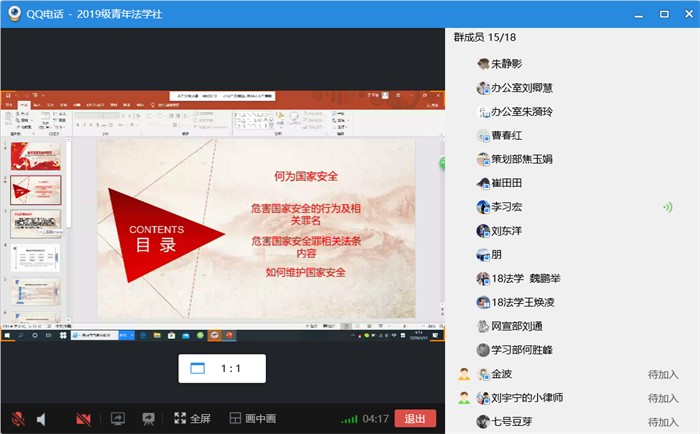700x434 pixels.
Task: Click 曹春红 avatar in member list
Action: 483,135
